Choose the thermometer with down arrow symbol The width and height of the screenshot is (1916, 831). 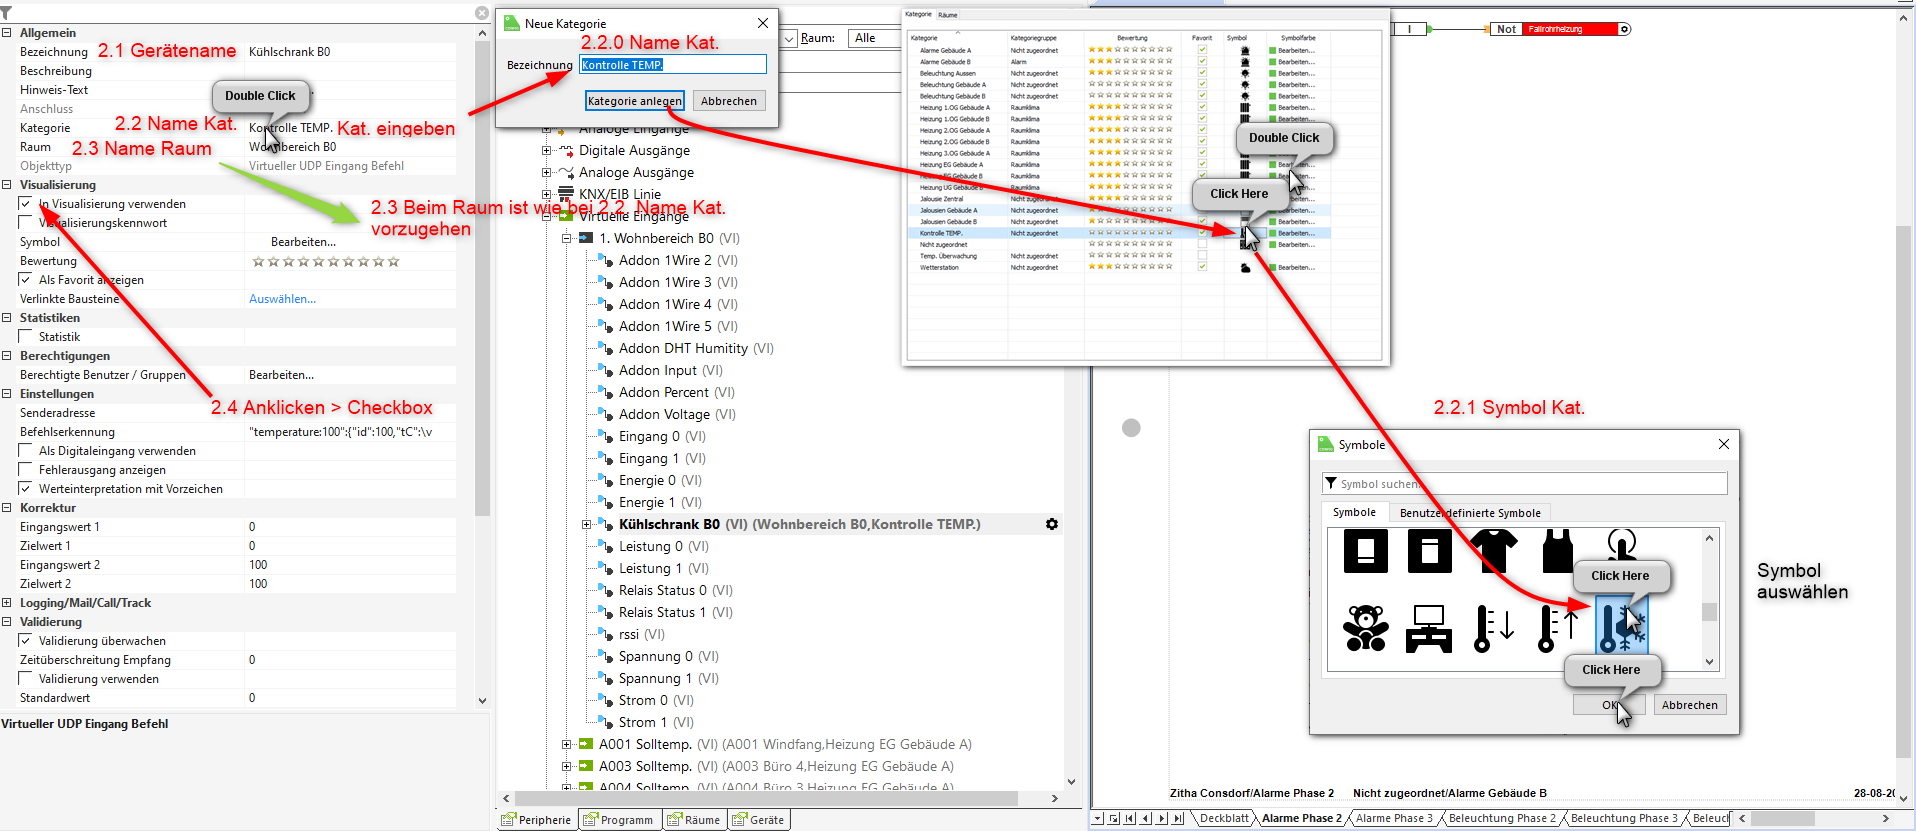pos(1494,628)
